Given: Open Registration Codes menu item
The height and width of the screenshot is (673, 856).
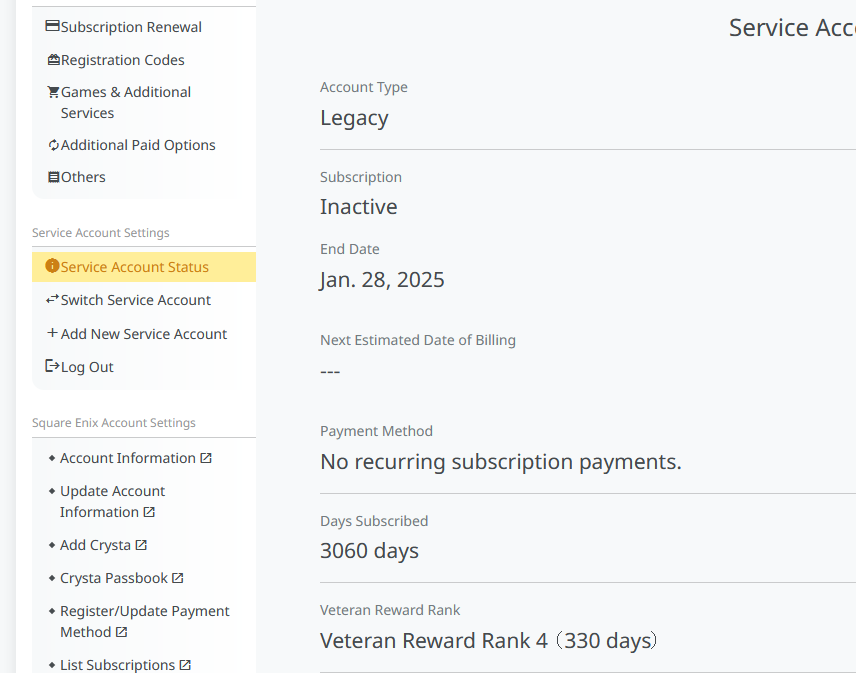Looking at the screenshot, I should point(122,60).
